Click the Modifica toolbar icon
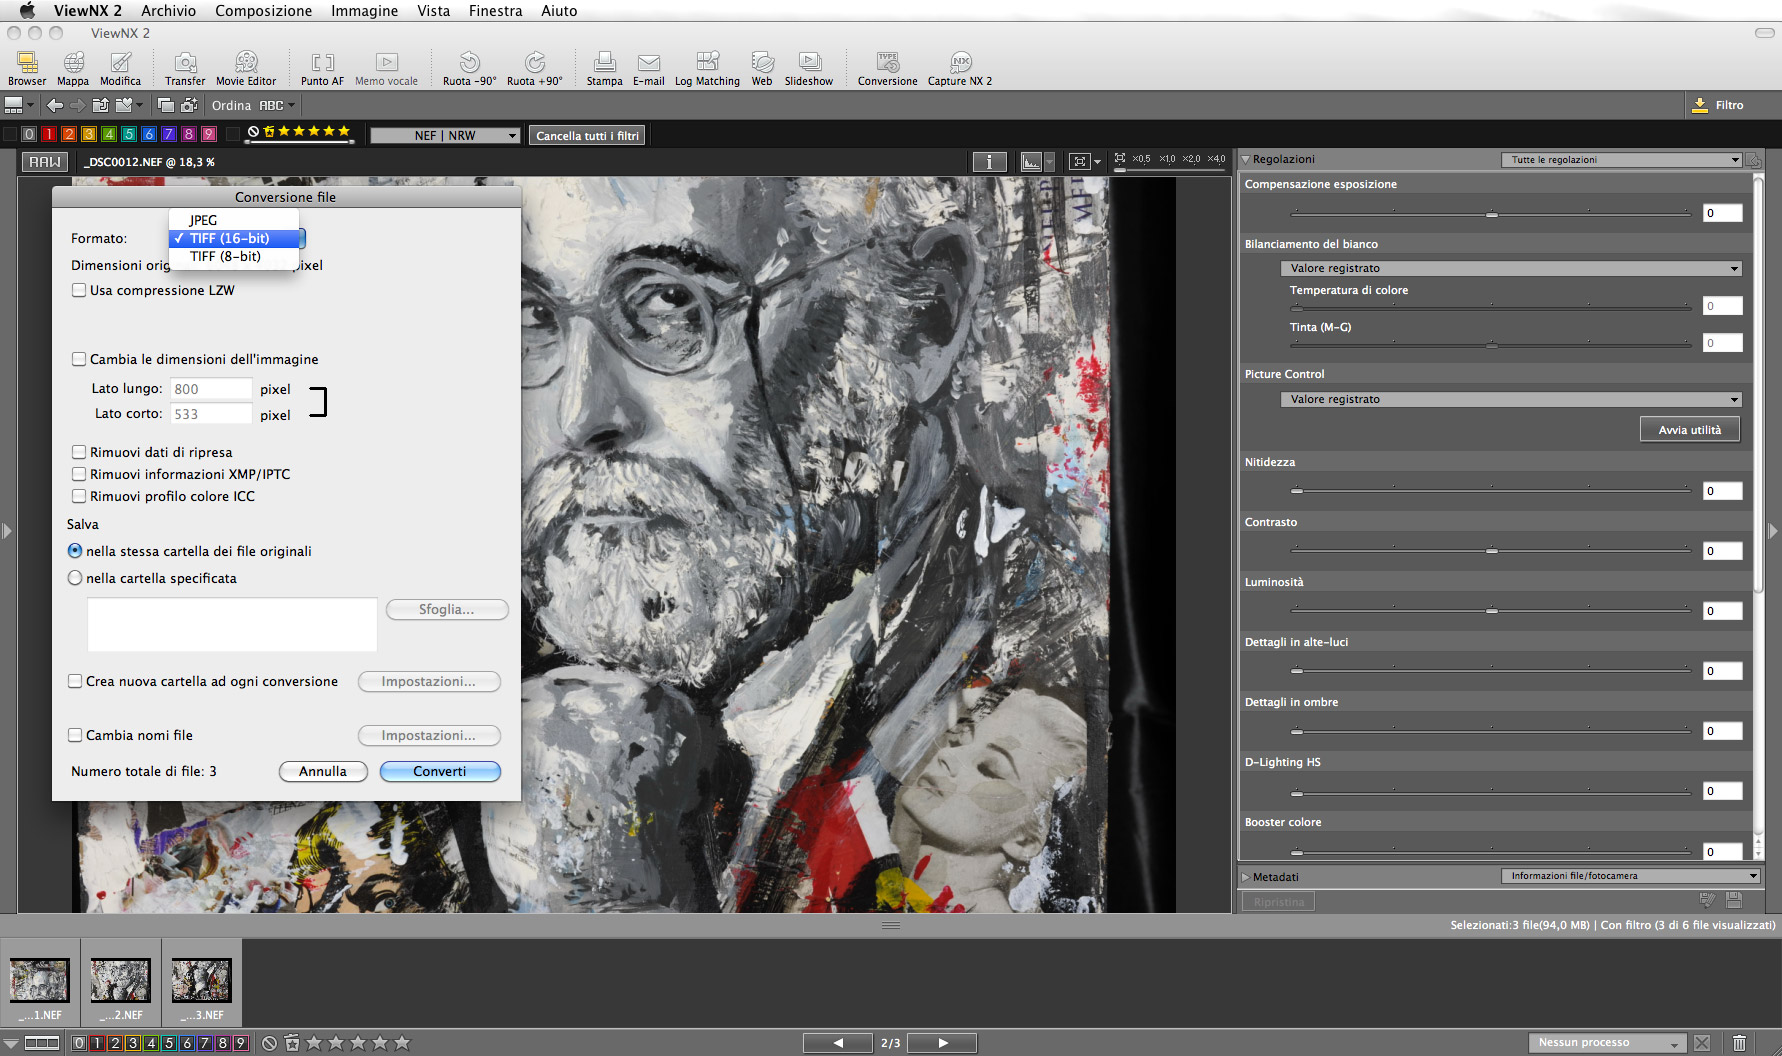 tap(120, 68)
